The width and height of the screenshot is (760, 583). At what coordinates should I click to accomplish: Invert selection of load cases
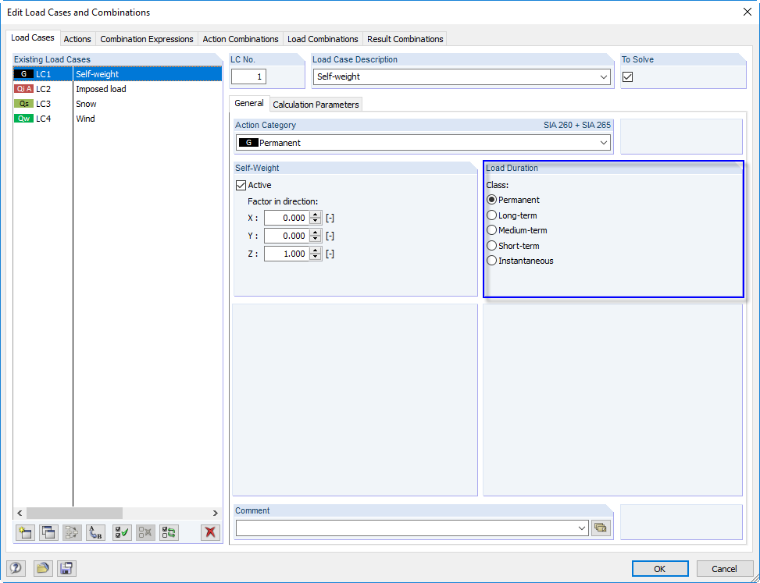tap(169, 533)
